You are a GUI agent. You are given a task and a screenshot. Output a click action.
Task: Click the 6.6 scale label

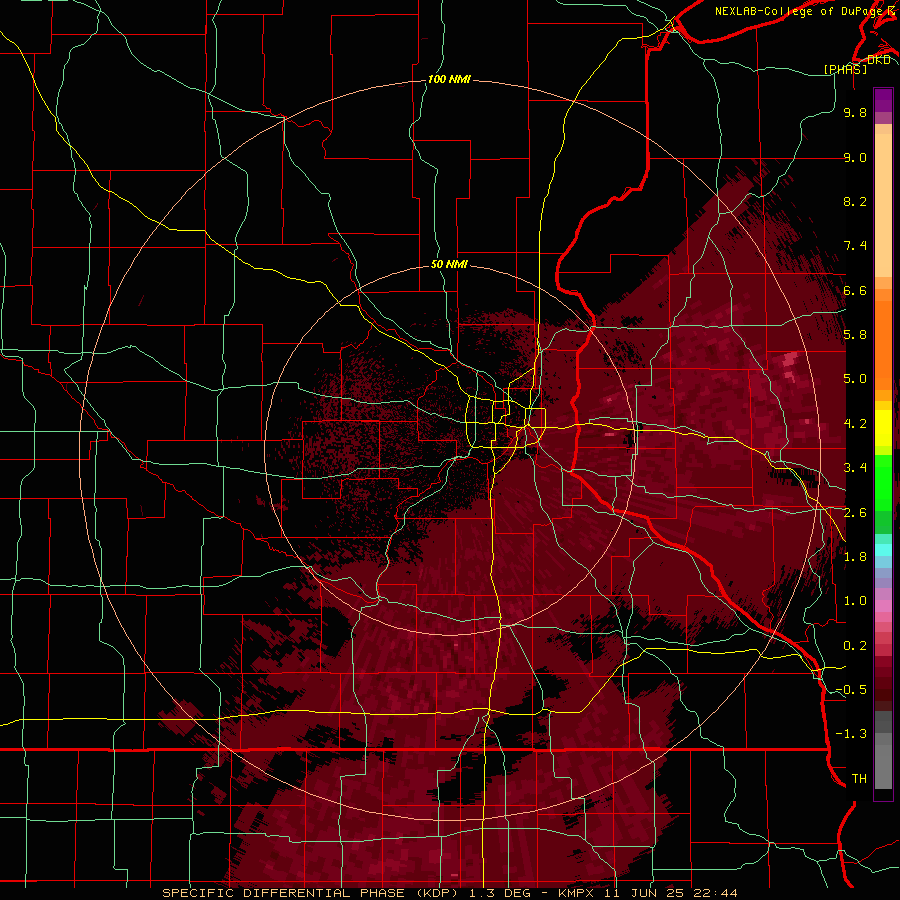tap(855, 290)
